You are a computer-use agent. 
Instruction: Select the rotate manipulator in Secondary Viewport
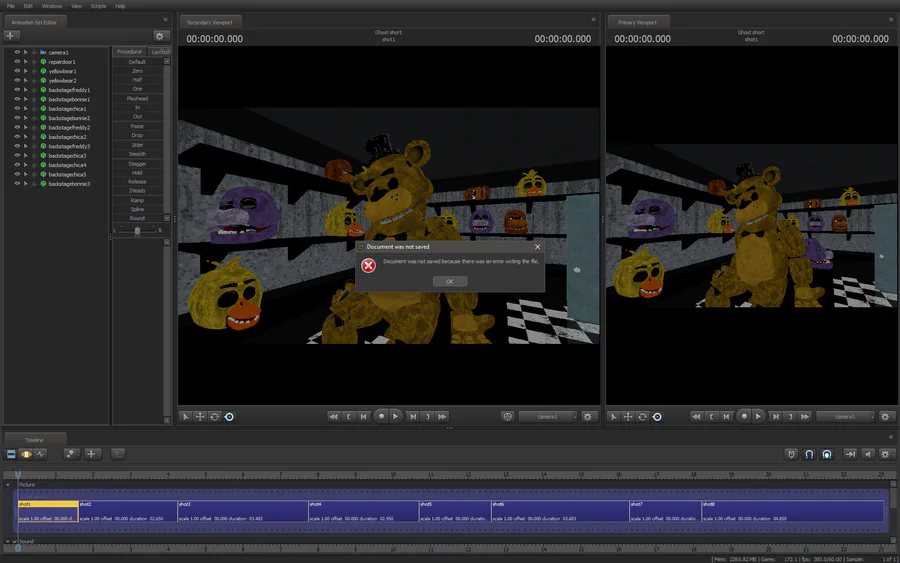pos(214,417)
